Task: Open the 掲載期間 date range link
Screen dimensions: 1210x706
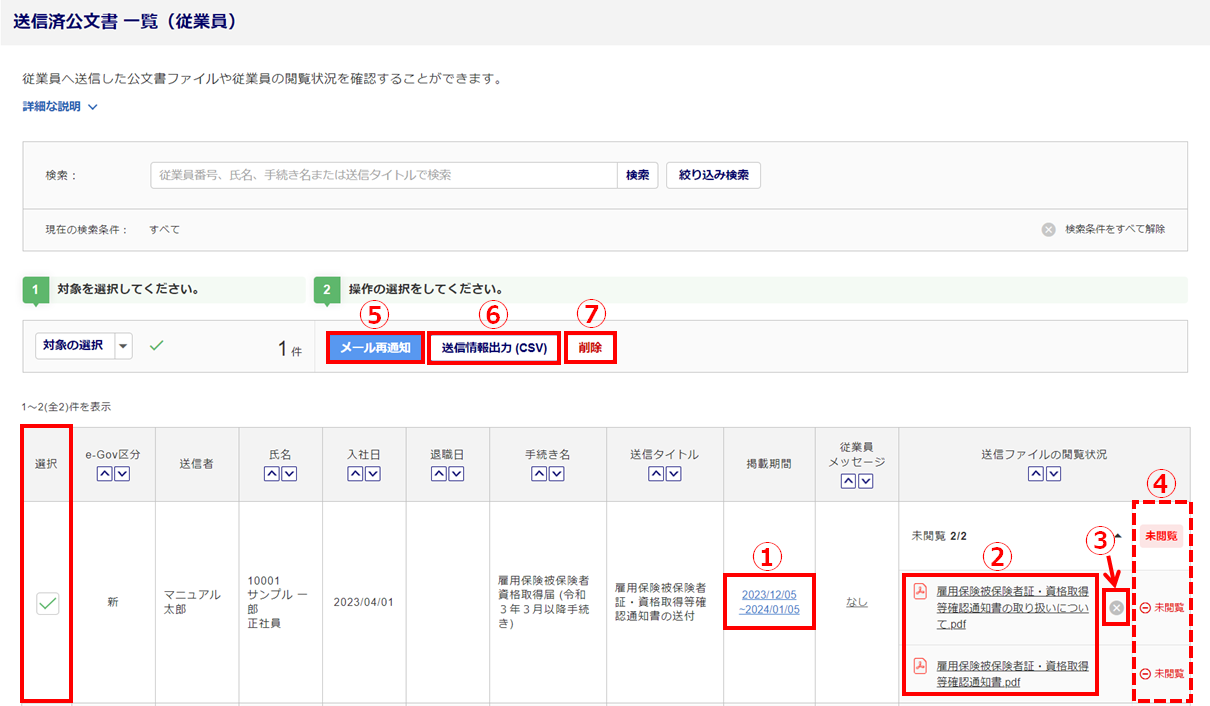Action: point(769,602)
